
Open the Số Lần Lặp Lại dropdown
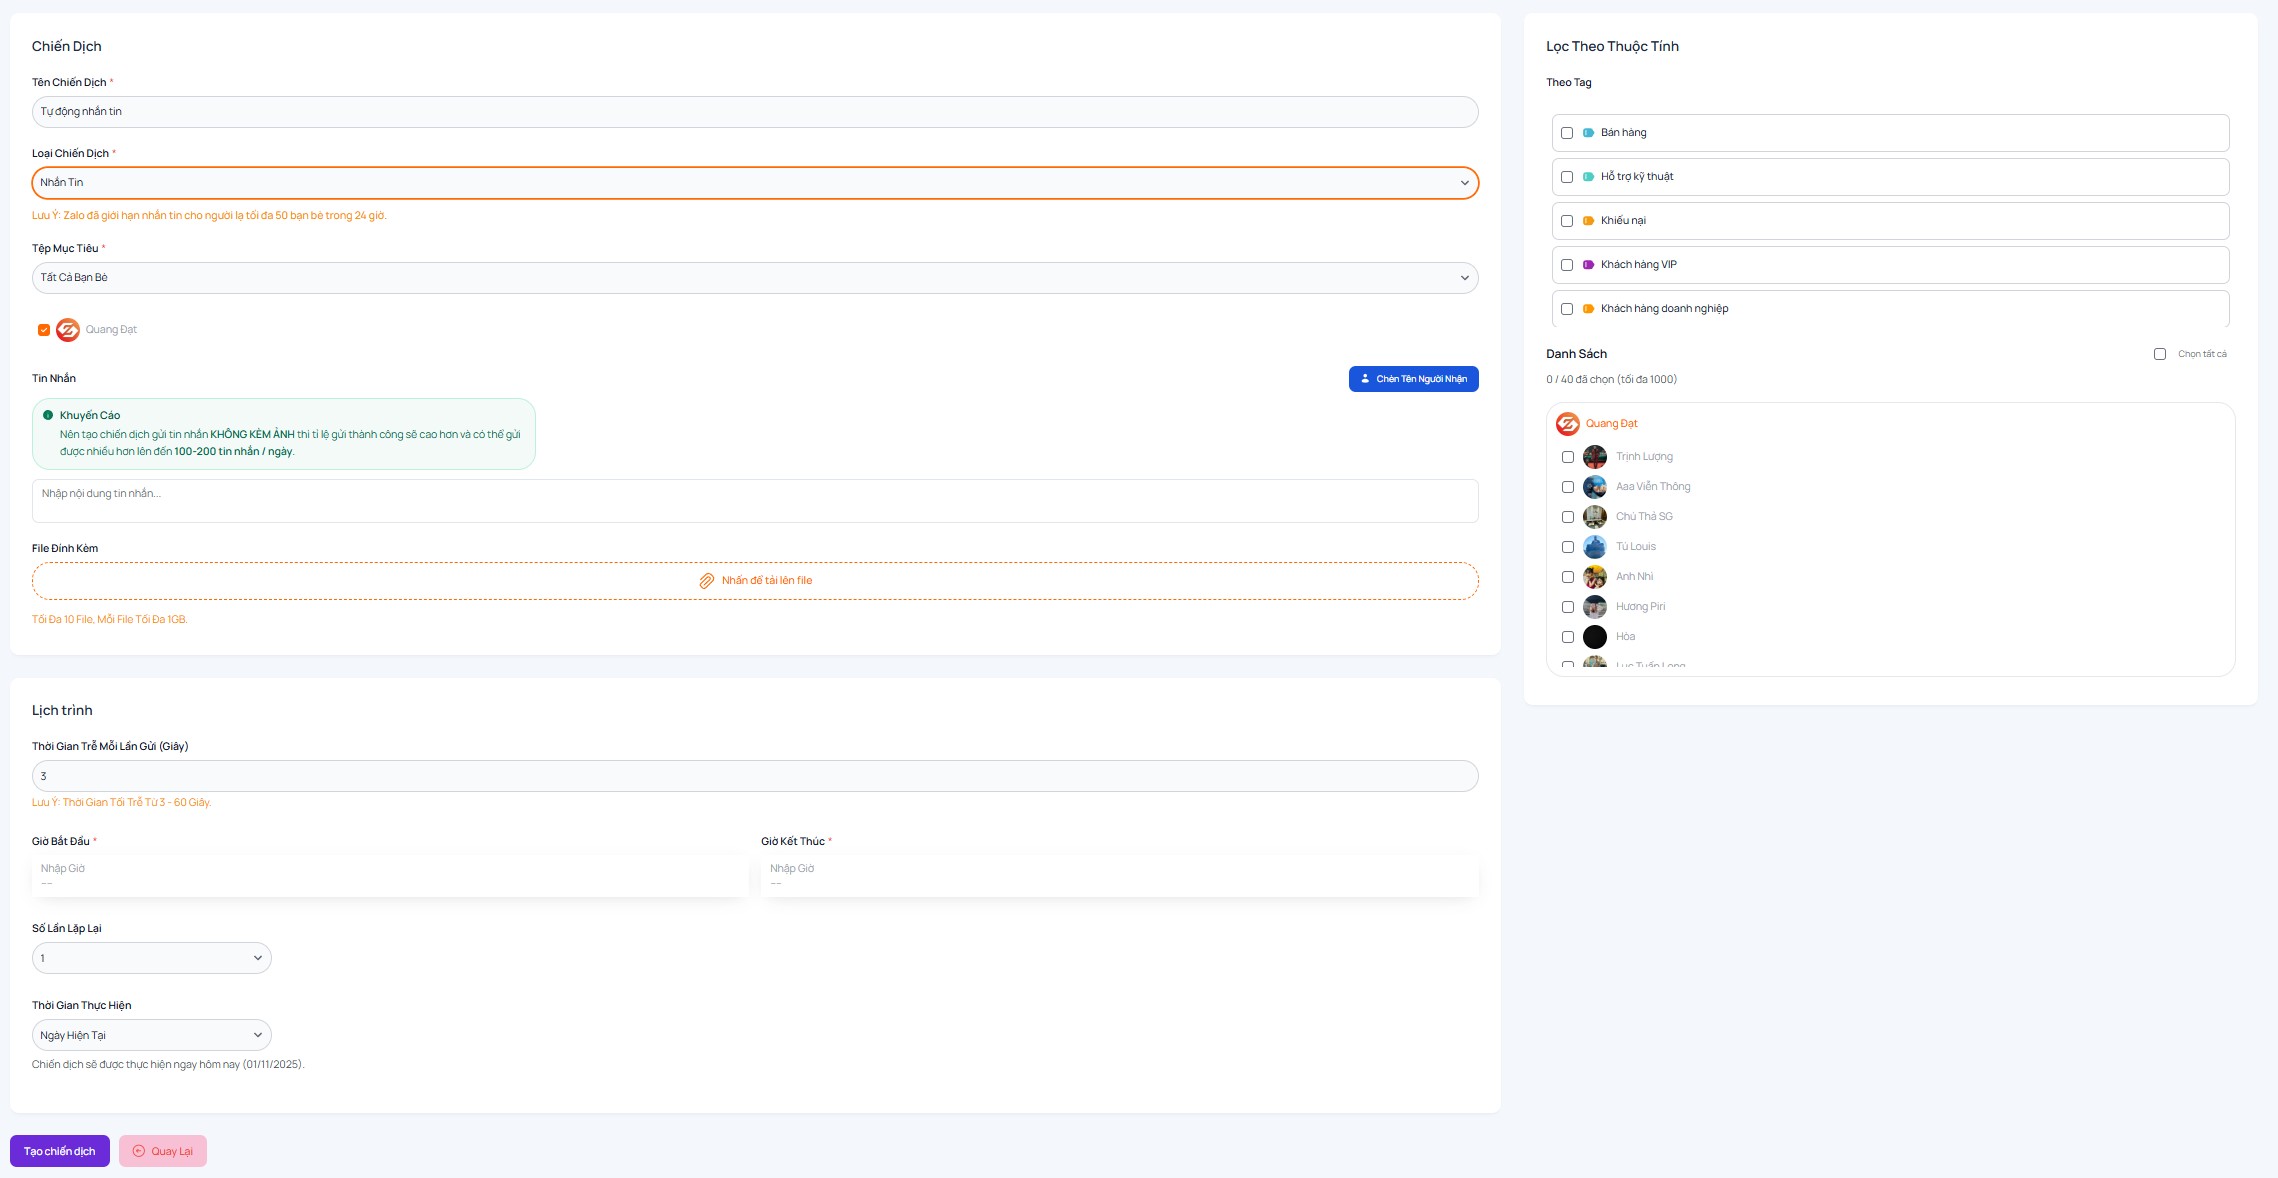(x=151, y=958)
